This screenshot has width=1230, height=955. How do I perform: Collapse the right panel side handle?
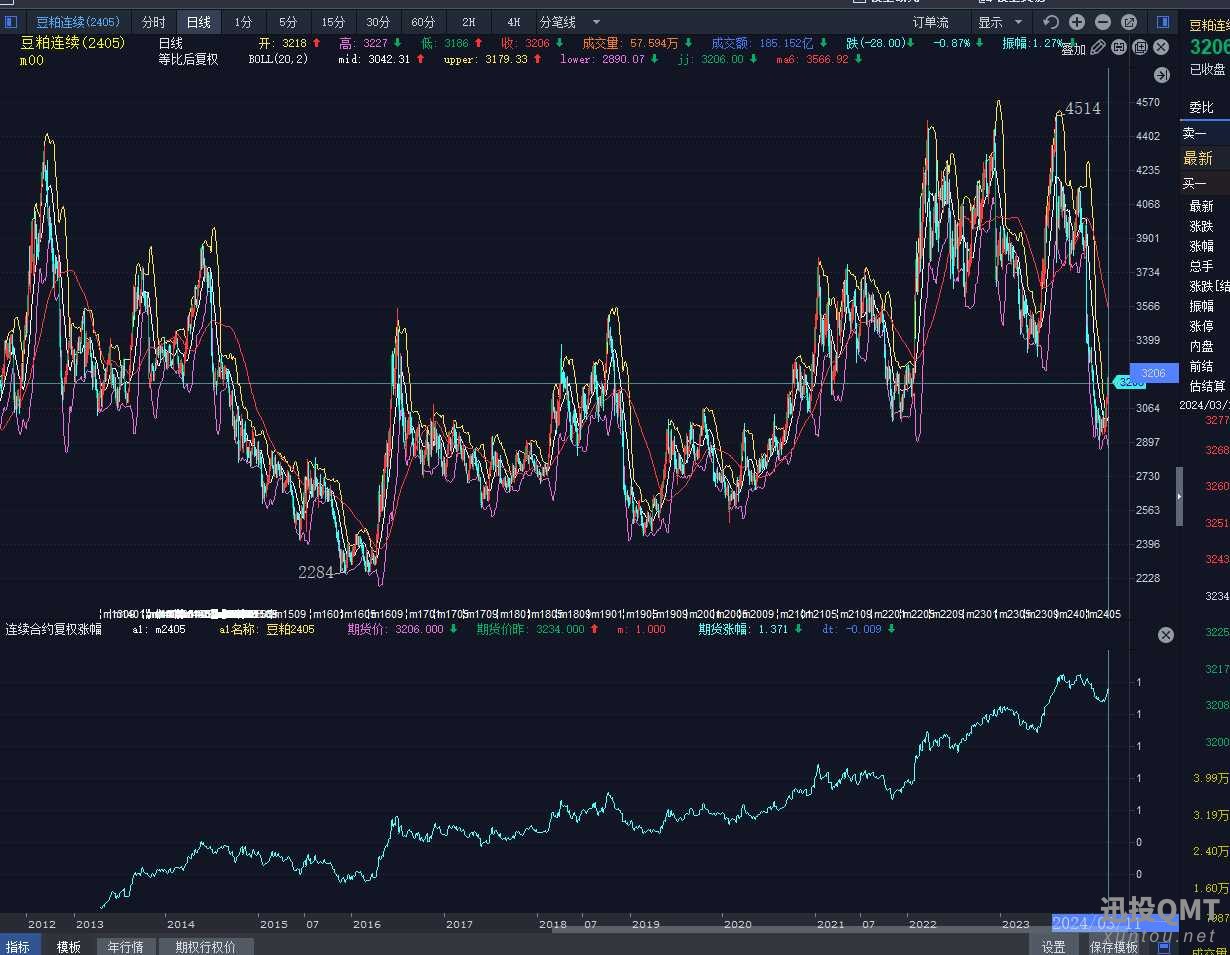[1179, 496]
